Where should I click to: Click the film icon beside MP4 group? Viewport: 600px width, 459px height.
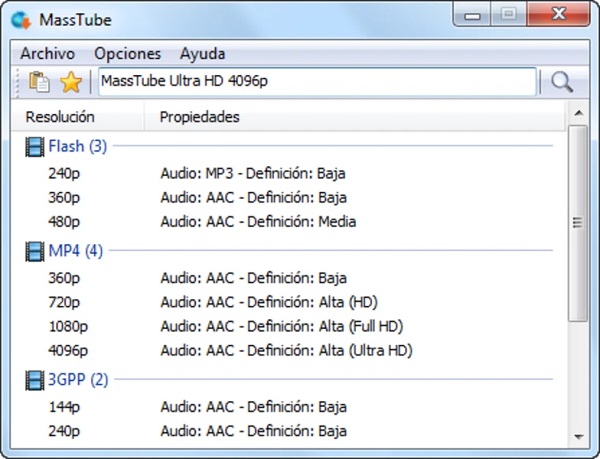(34, 251)
